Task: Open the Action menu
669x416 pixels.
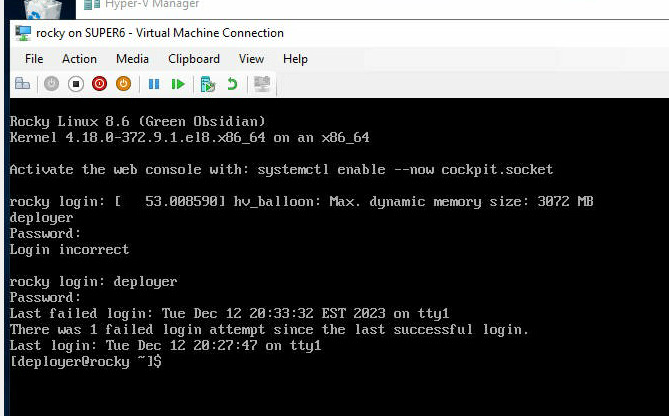Action: [x=80, y=59]
